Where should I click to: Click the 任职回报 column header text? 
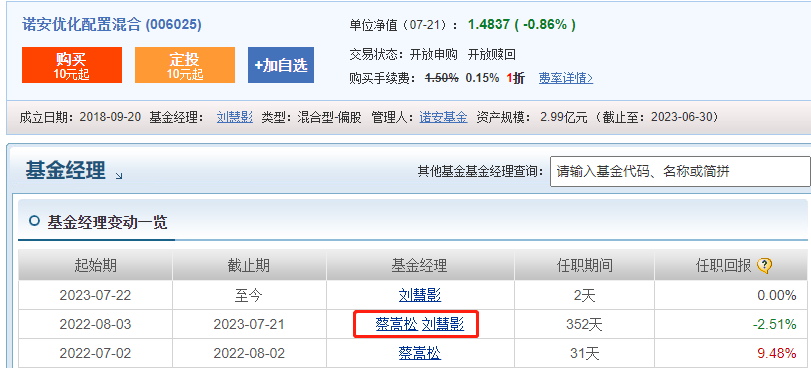pos(724,266)
